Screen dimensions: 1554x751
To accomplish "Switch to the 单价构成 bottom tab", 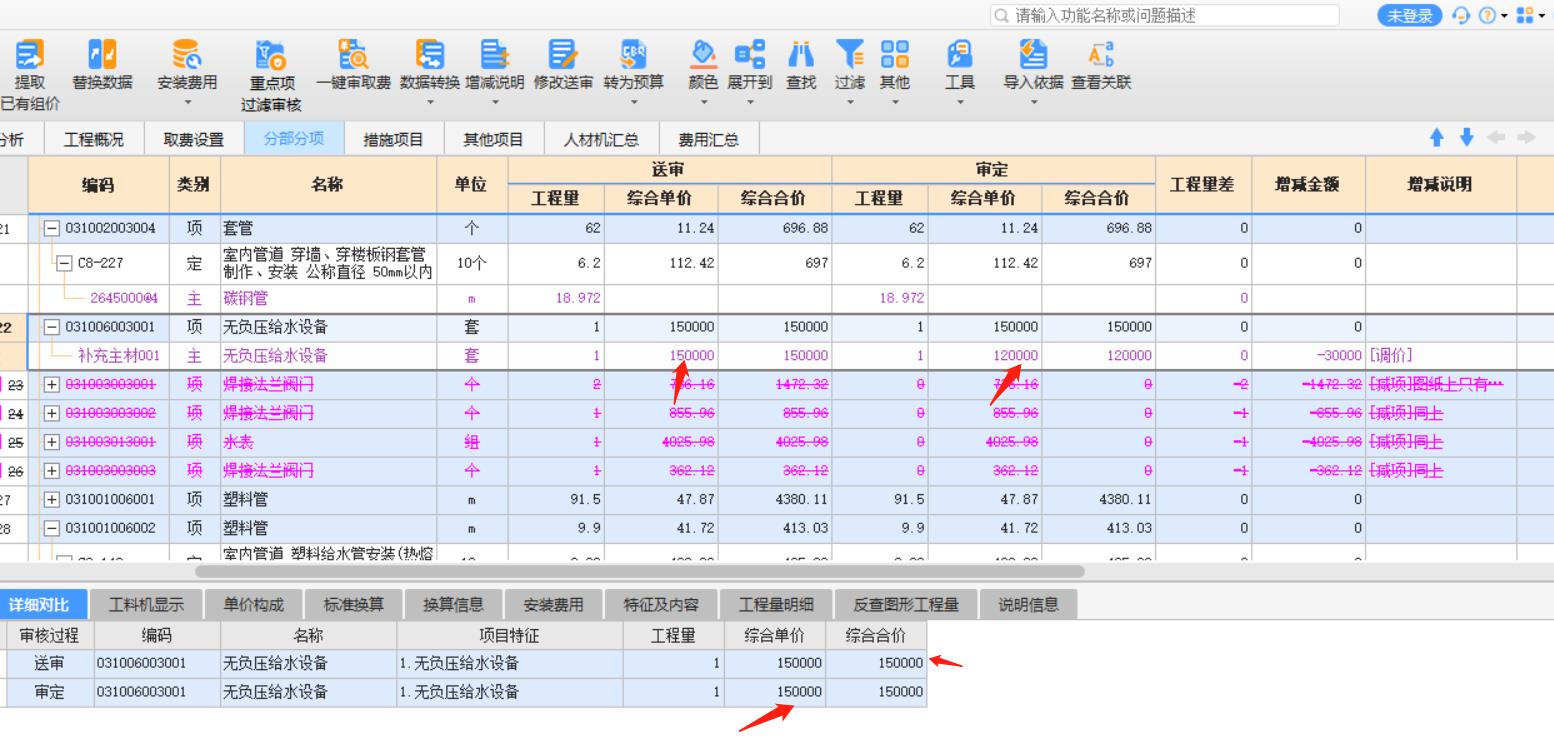I will (x=253, y=604).
